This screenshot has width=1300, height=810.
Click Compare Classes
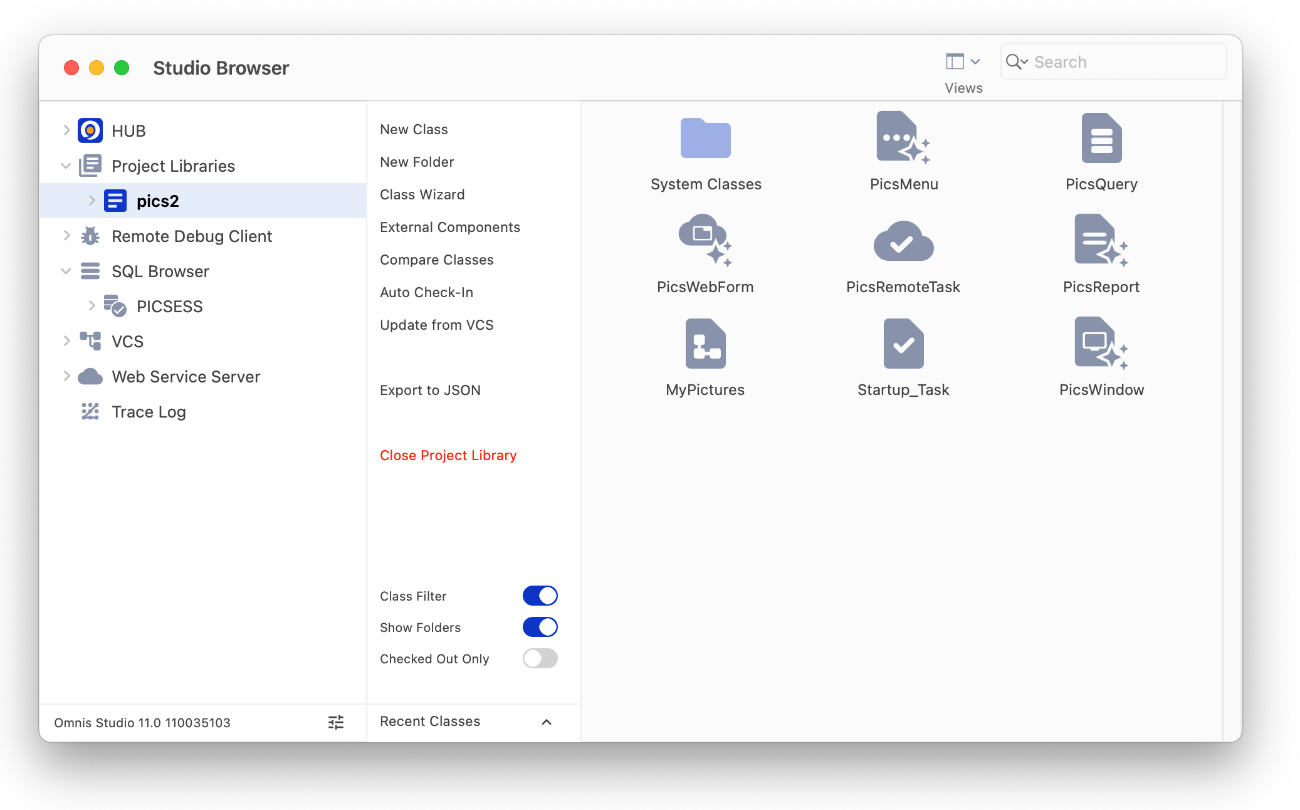coord(437,259)
